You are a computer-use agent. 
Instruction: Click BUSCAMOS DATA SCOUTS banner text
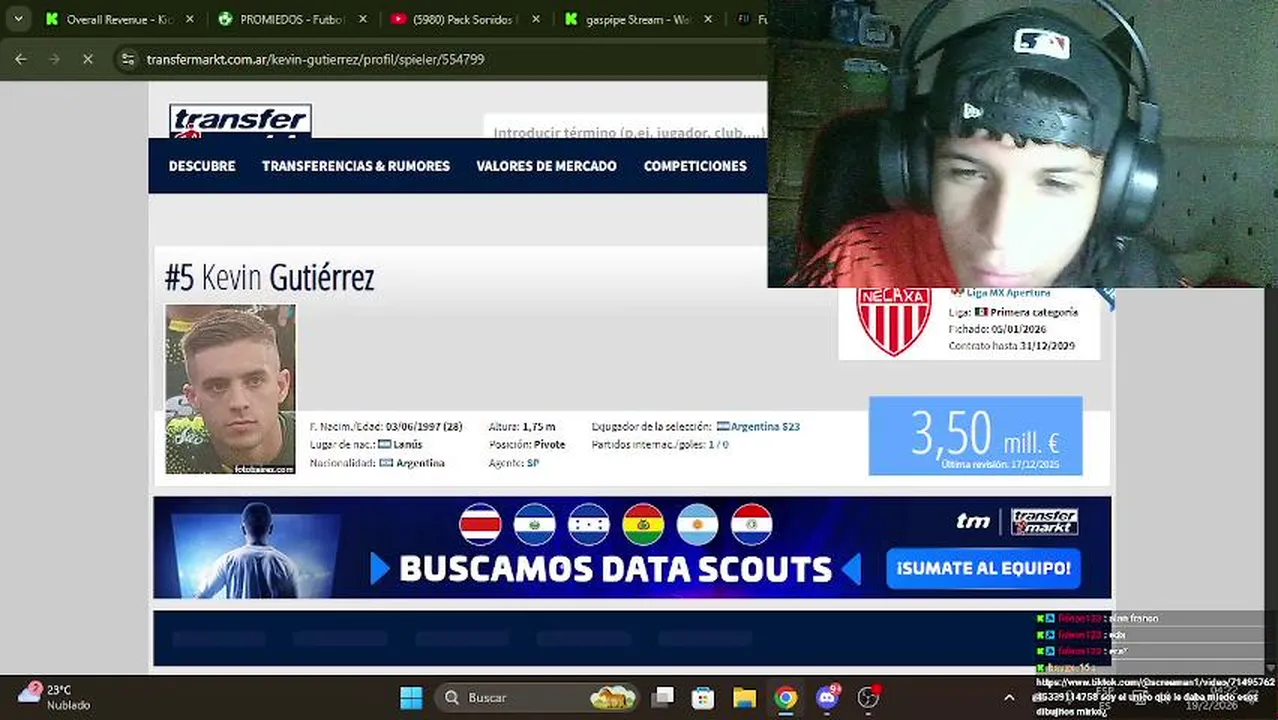[x=615, y=569]
